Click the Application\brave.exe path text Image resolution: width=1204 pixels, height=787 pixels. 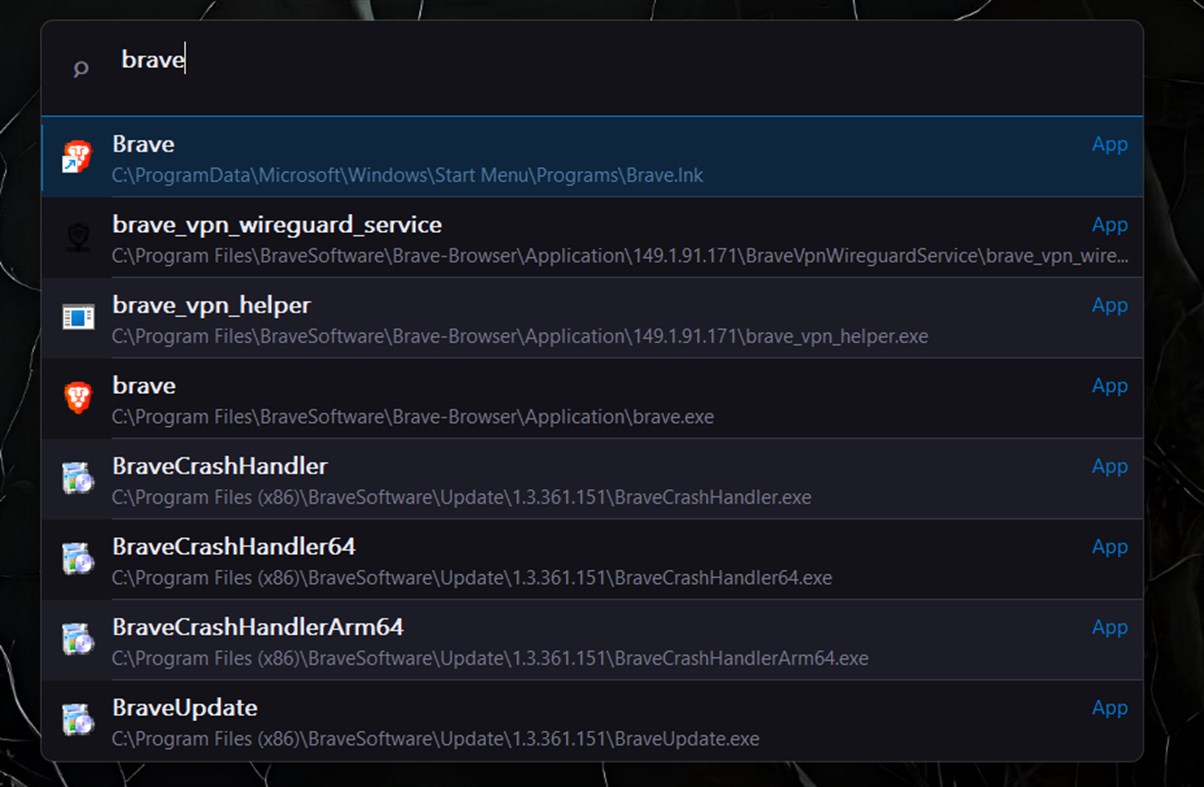[412, 417]
